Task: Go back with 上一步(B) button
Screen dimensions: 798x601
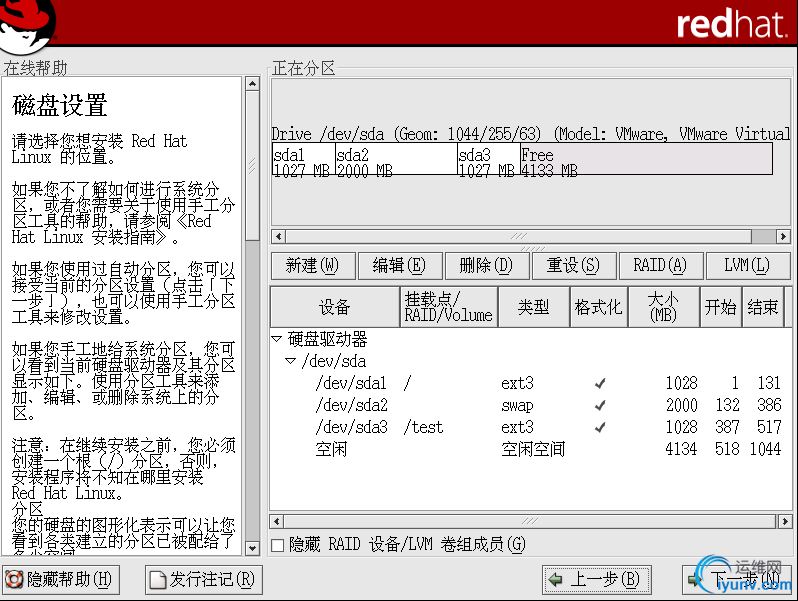Action: [596, 580]
